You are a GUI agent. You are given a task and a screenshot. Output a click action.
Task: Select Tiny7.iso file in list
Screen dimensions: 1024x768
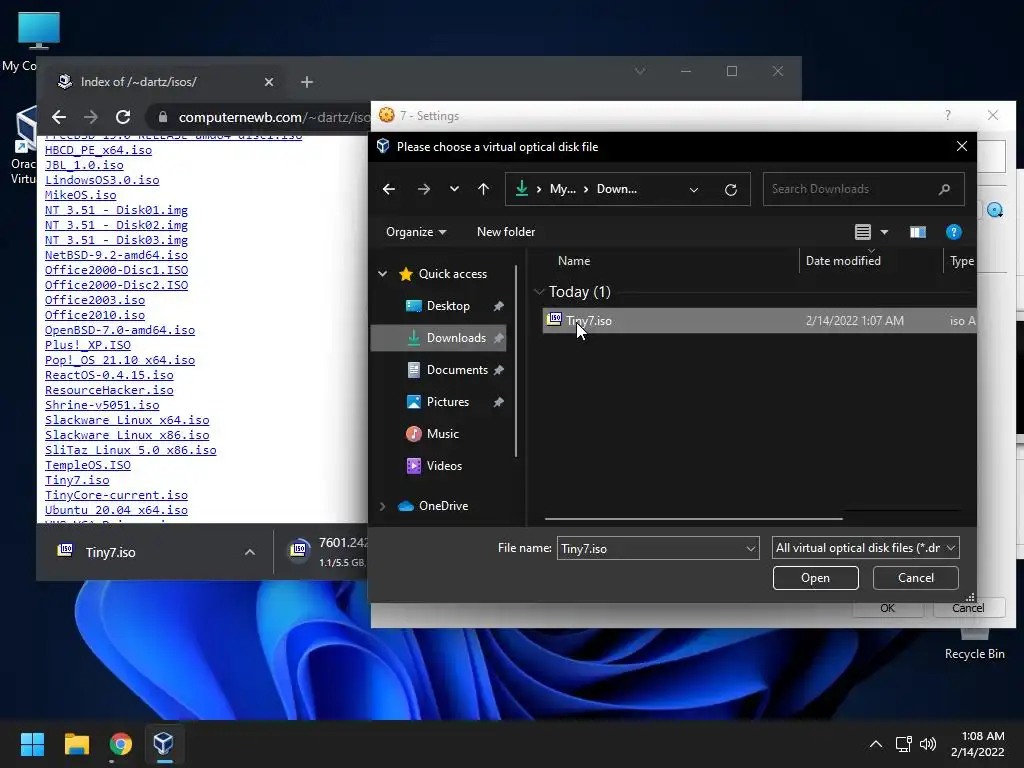click(760, 321)
